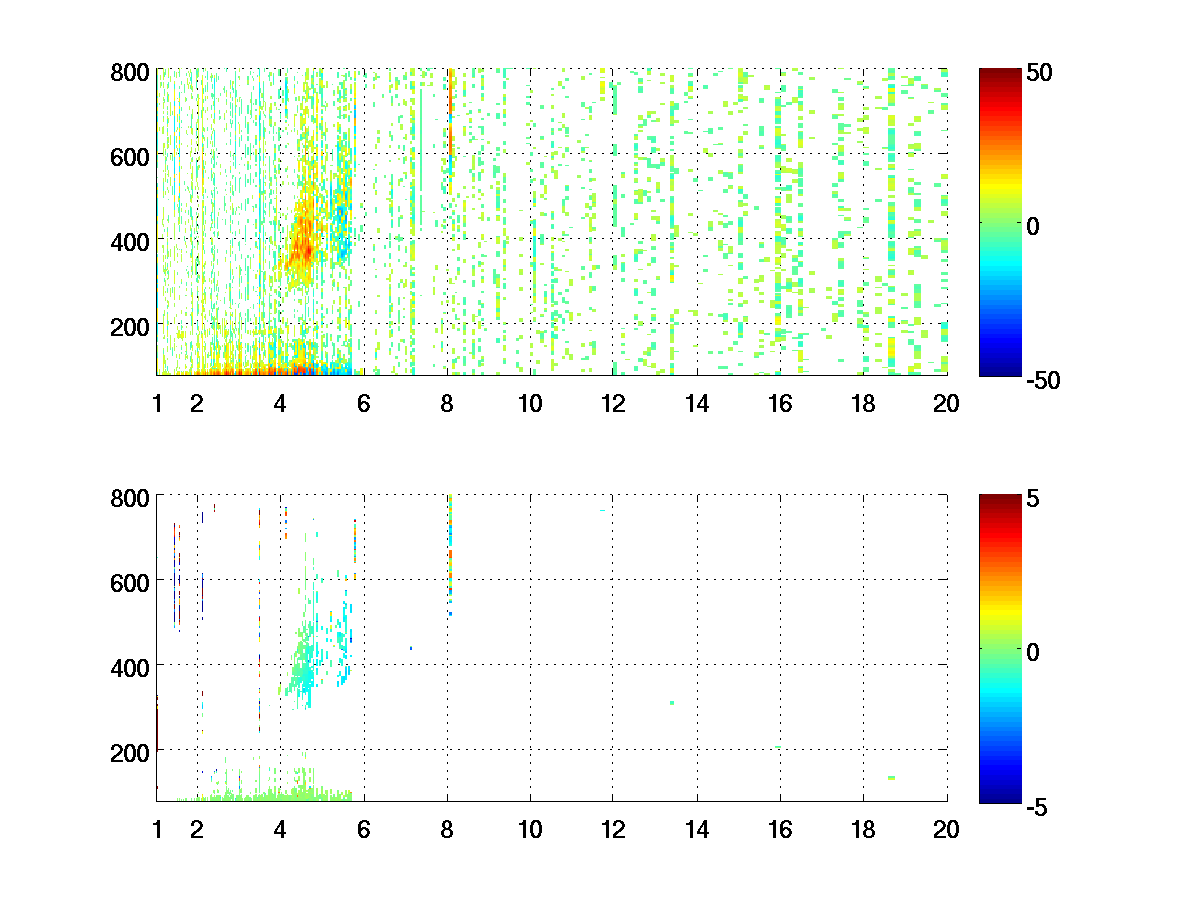Click the upper plot's x-axis tick 12

pyautogui.click(x=613, y=404)
